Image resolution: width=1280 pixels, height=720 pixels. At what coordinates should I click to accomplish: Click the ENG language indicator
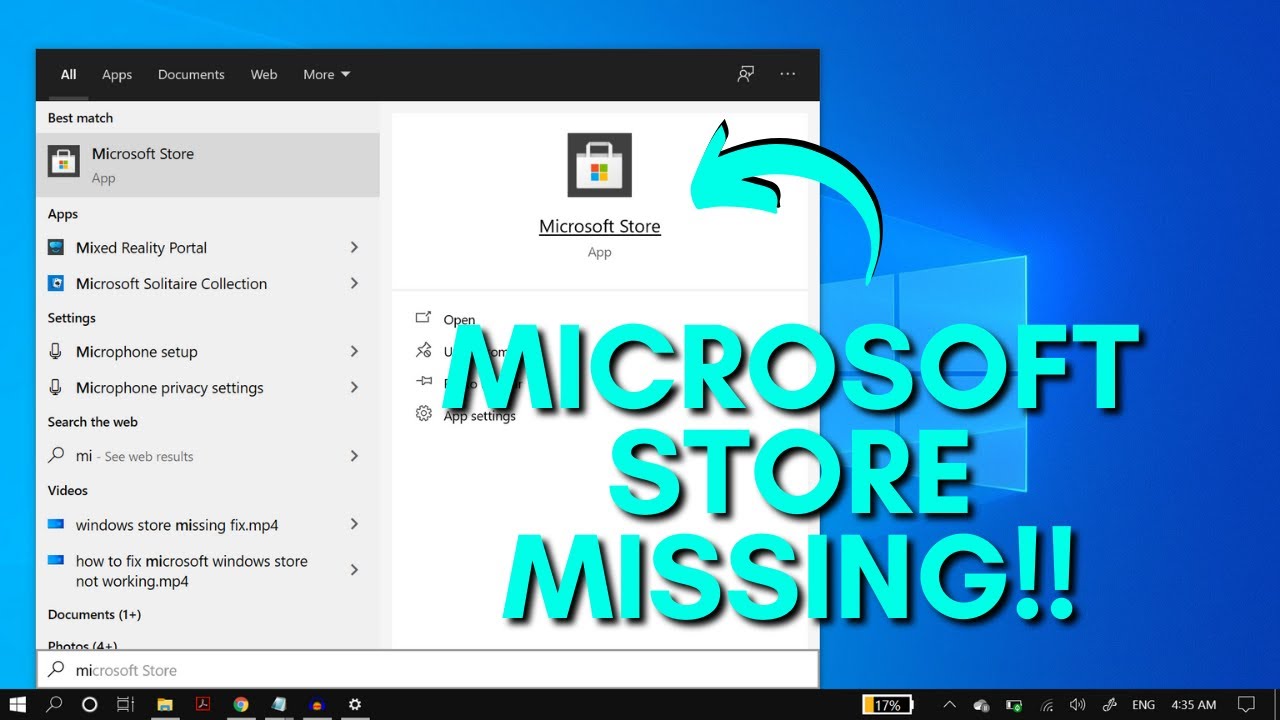(1144, 704)
